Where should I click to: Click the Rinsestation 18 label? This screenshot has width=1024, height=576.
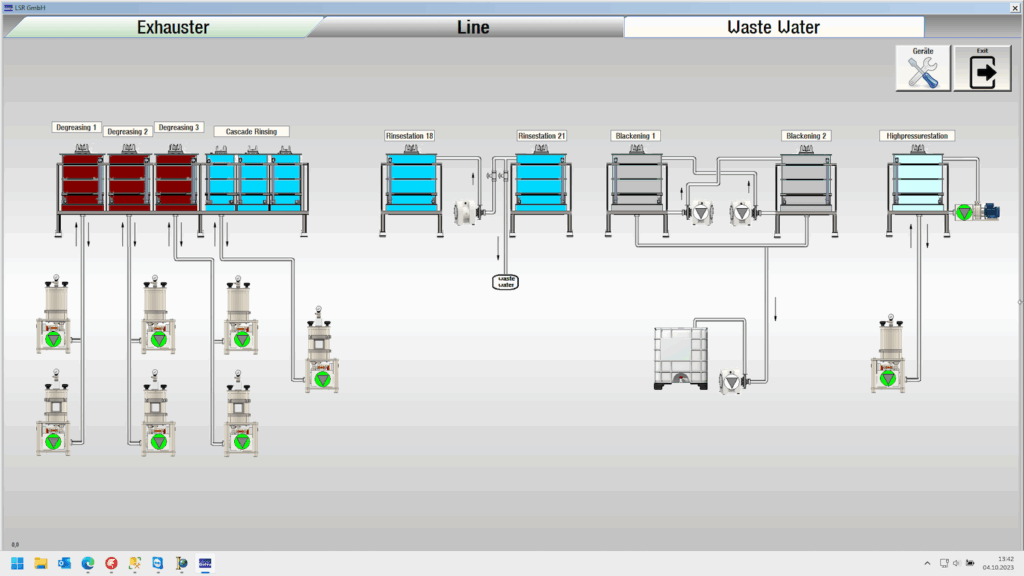409,136
